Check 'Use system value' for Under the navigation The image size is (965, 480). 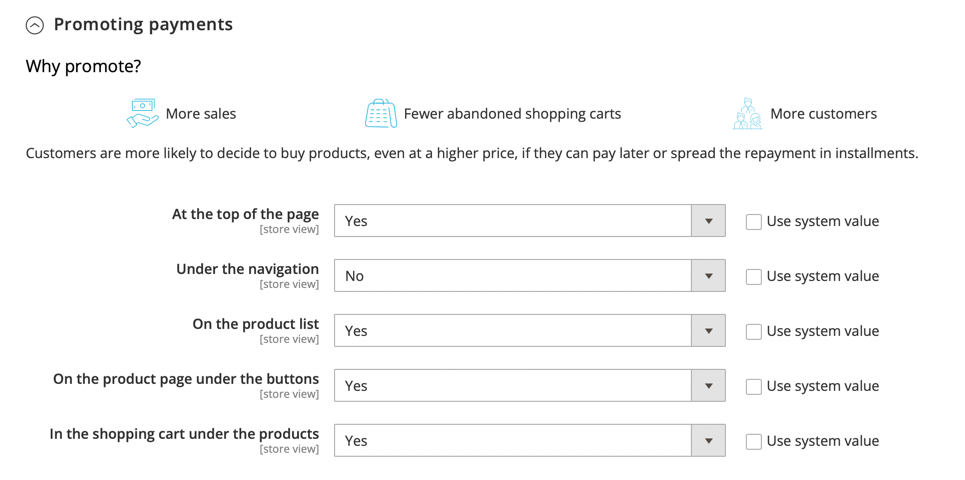pos(754,277)
